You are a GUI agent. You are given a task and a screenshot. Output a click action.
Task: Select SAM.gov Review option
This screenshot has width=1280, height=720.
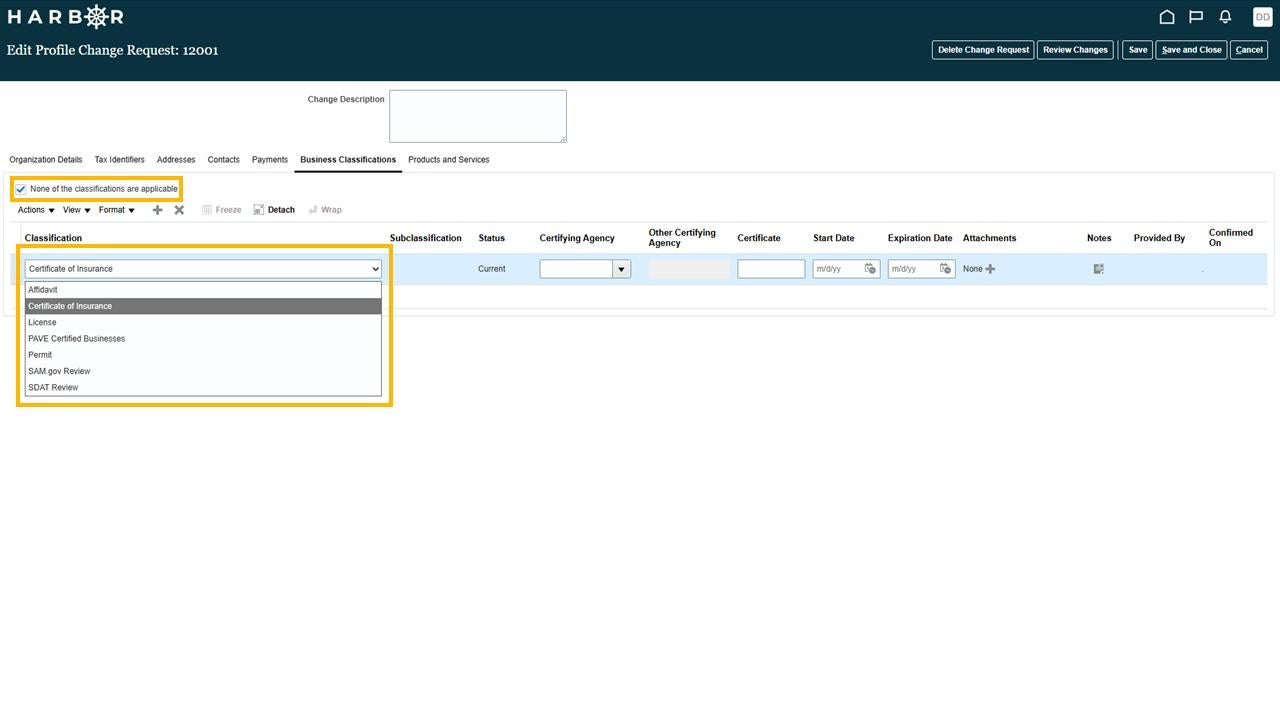tap(203, 371)
